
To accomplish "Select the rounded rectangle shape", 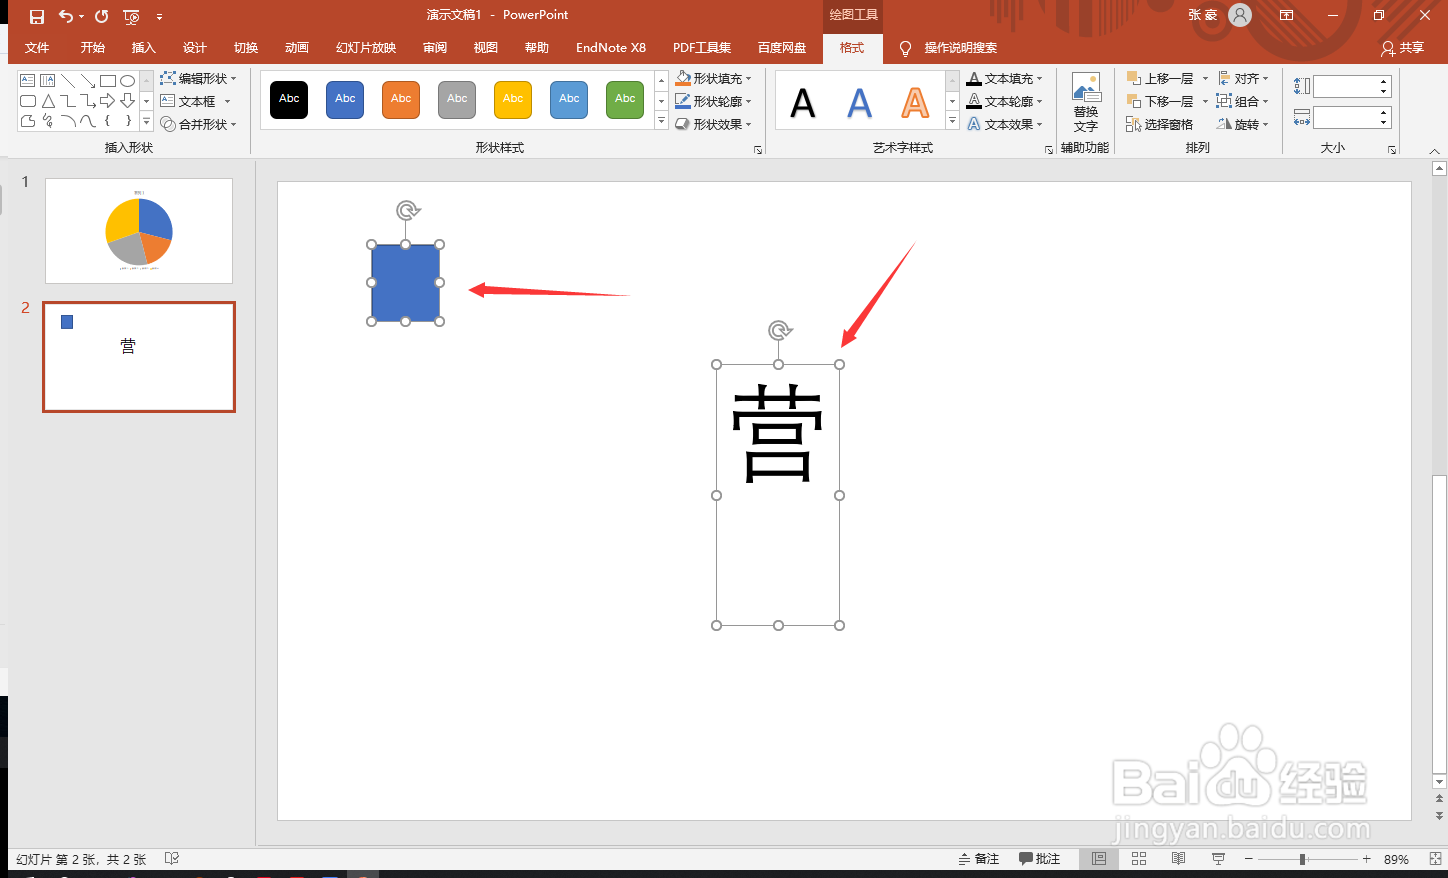I will (28, 101).
